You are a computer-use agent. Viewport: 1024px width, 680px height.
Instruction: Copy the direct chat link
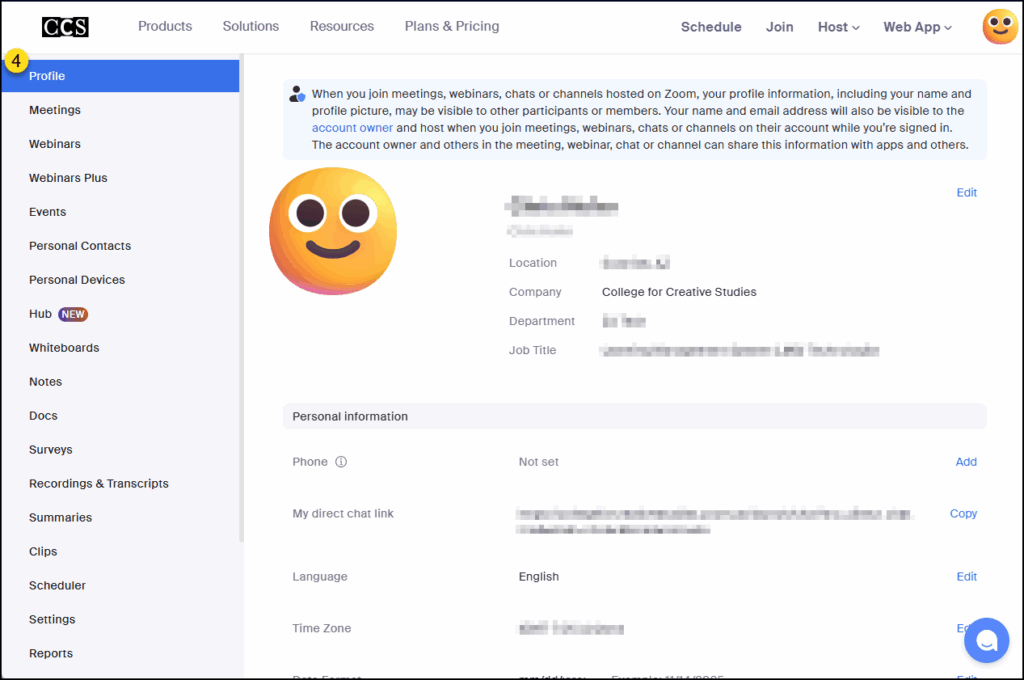point(963,513)
